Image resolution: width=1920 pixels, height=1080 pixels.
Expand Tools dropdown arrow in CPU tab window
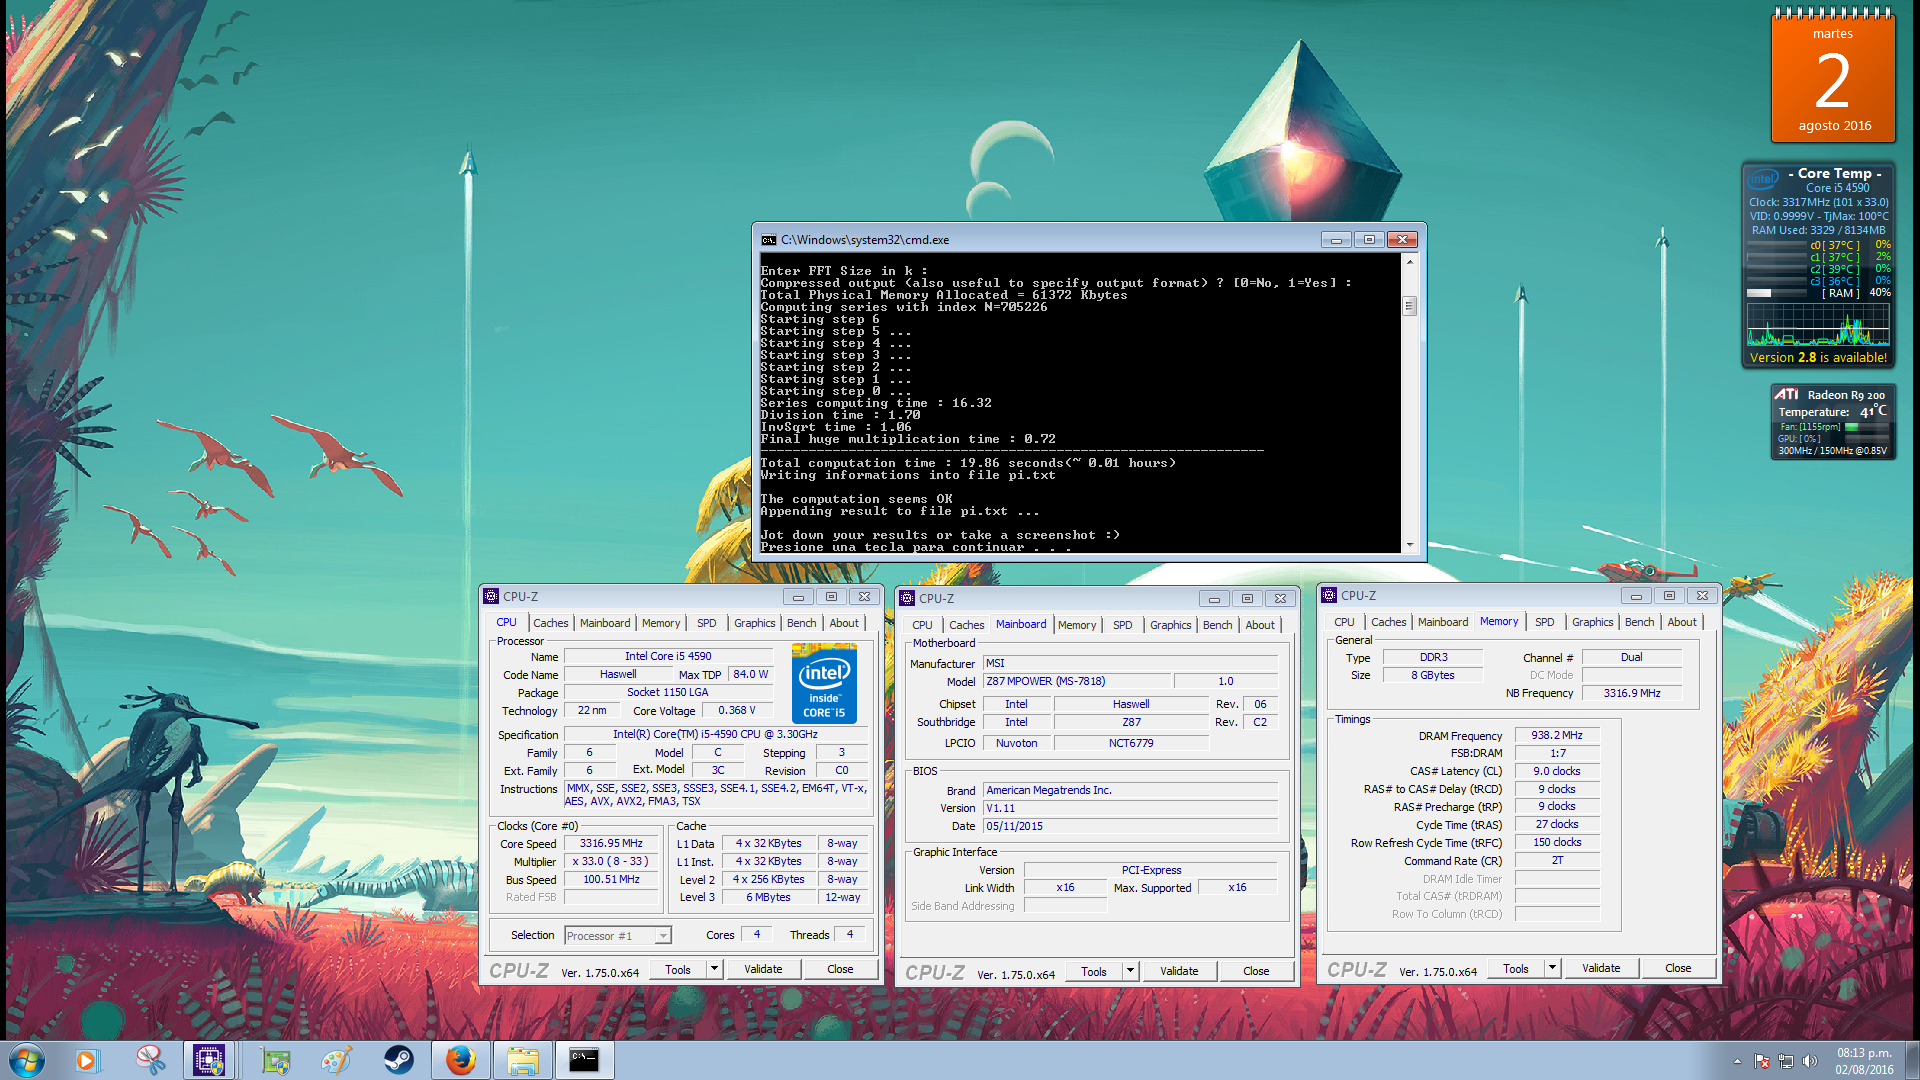(714, 969)
